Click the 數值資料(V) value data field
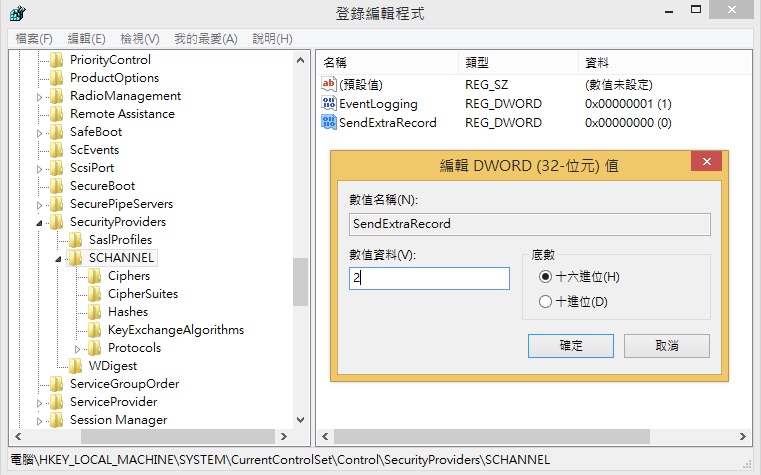The height and width of the screenshot is (475, 761). coord(429,278)
